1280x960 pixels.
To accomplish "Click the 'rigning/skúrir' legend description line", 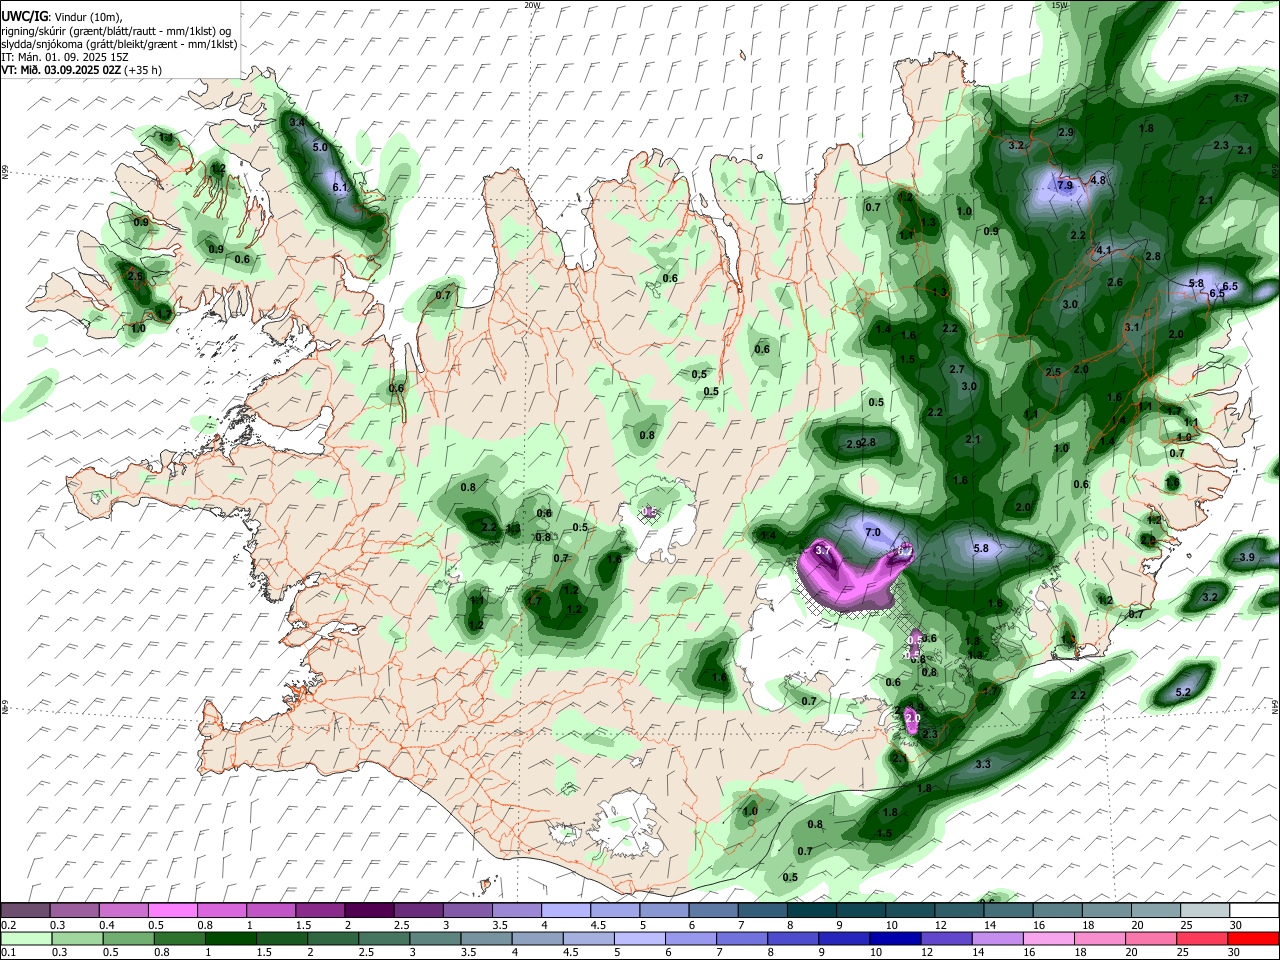I will point(116,30).
